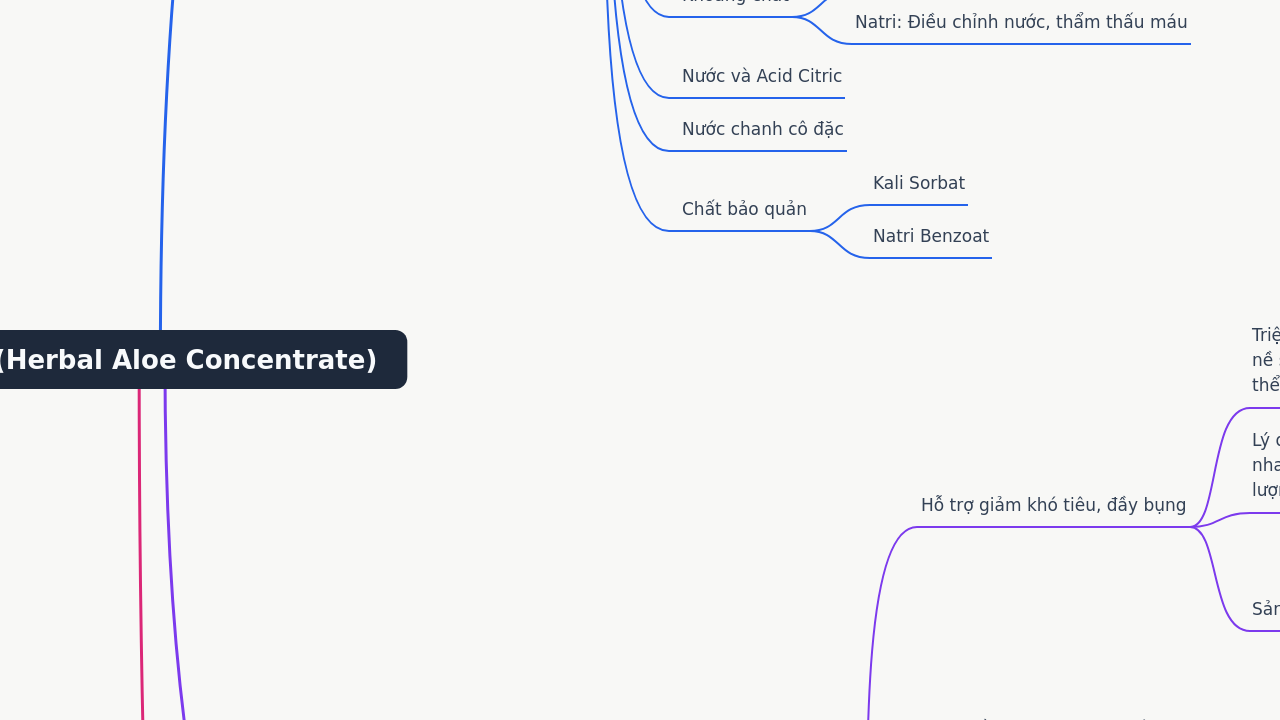
Task: Click the cut-off node starting with Triệ
Action: coord(1266,360)
